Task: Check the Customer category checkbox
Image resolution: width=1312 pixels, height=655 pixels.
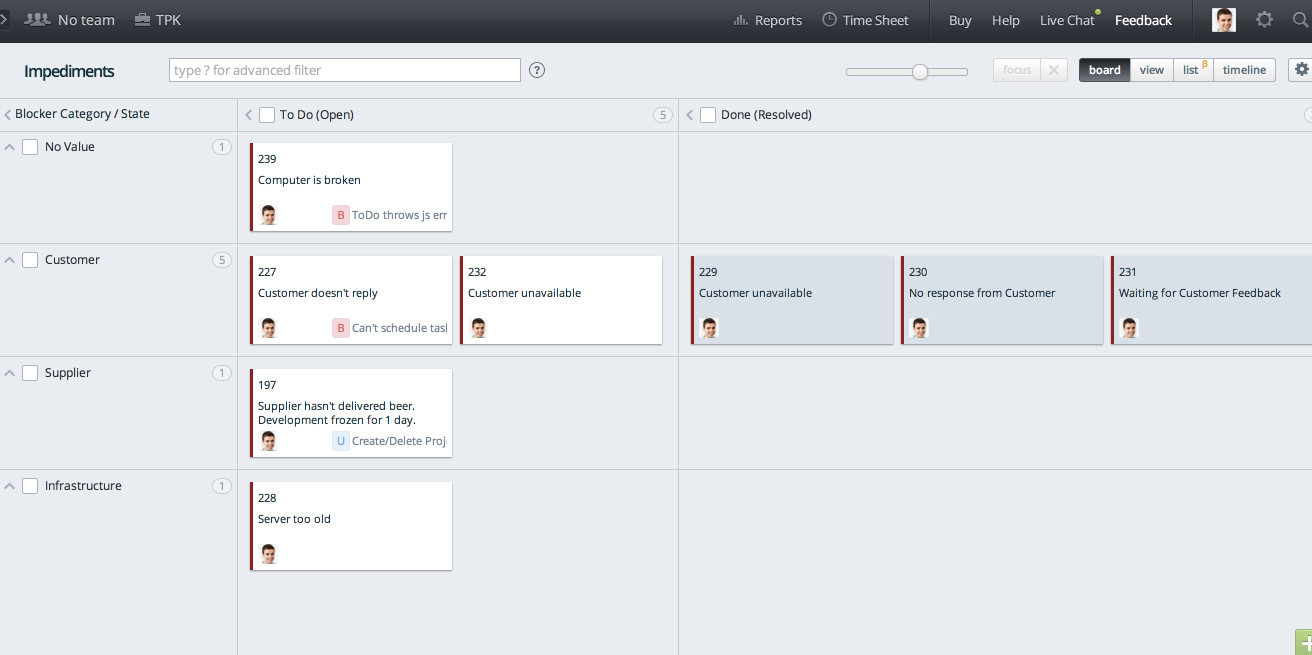Action: coord(30,259)
